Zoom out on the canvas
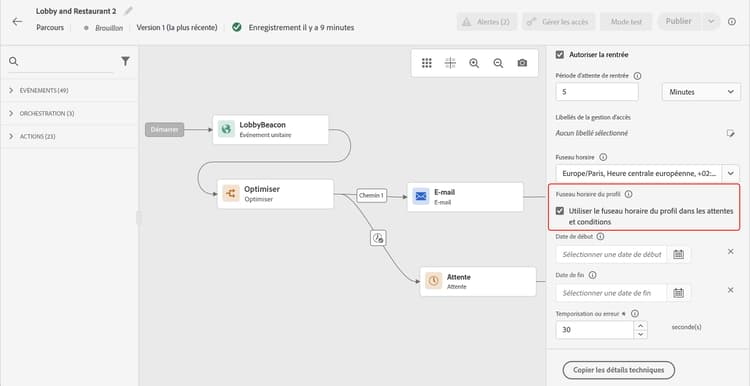This screenshot has height=386, width=750. [498, 63]
